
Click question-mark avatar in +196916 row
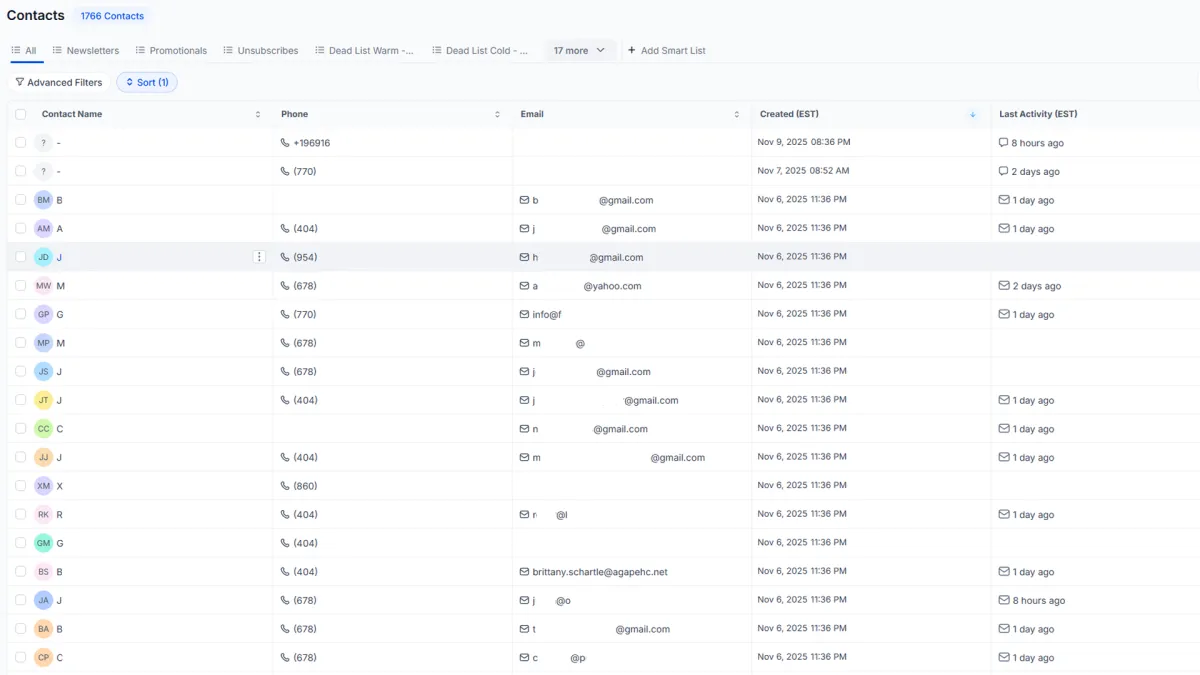tap(43, 143)
